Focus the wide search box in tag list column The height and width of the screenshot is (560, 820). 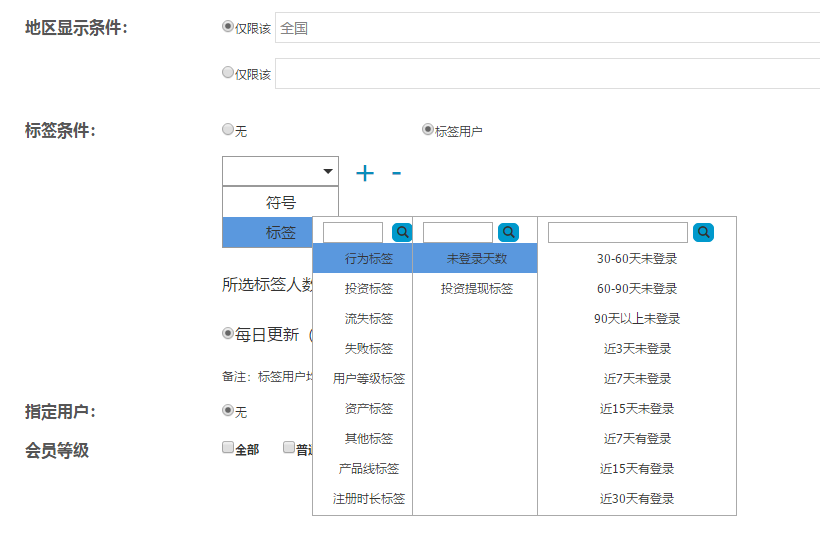point(618,232)
